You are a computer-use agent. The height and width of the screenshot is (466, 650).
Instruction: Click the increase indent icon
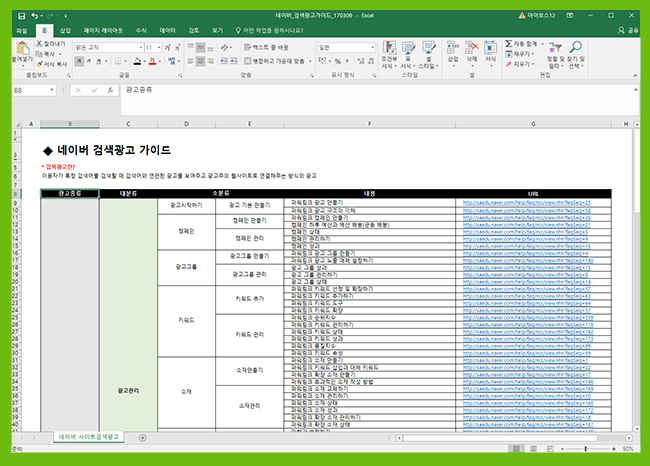point(234,61)
